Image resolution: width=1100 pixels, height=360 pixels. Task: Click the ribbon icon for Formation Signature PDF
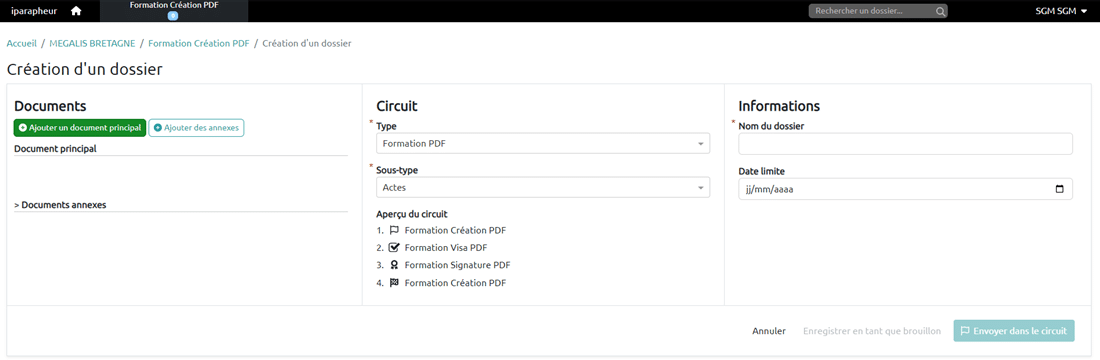point(394,265)
